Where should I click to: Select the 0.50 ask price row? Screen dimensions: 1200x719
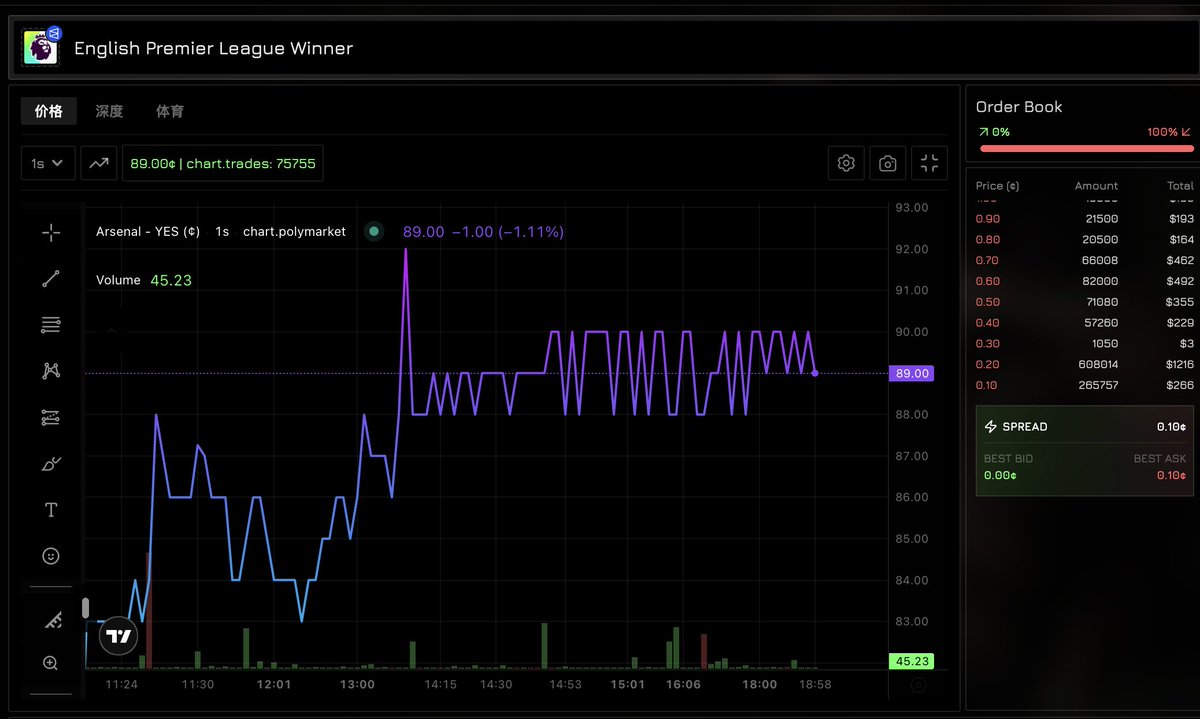(x=1085, y=302)
